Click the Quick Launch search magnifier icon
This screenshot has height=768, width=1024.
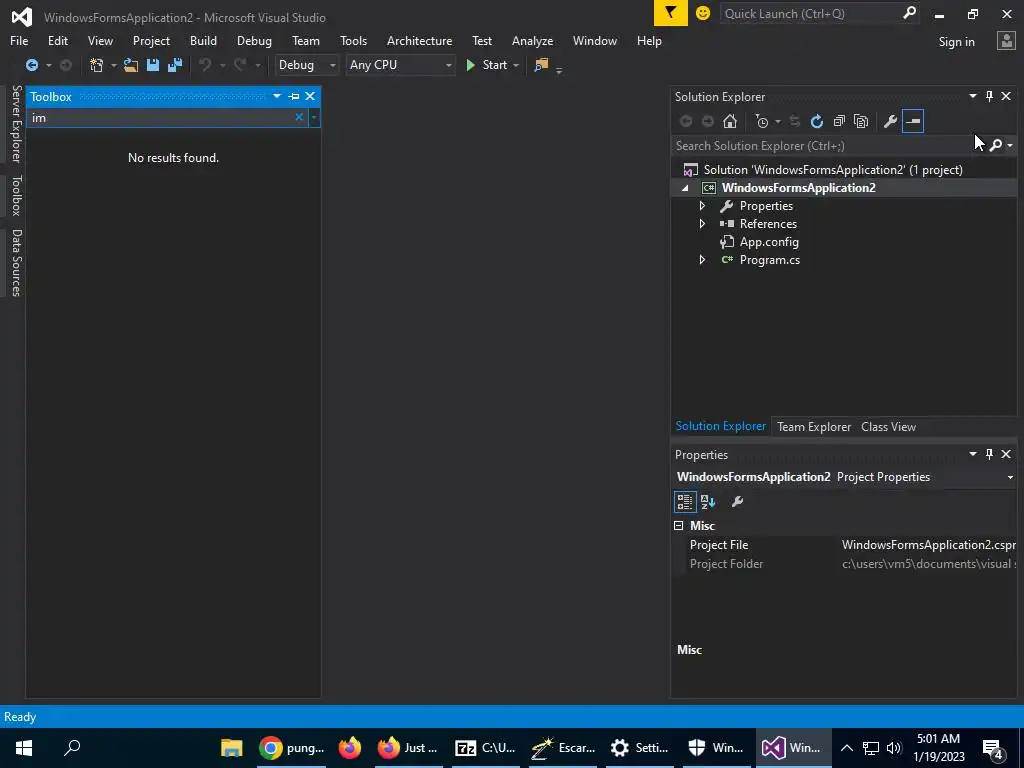909,13
